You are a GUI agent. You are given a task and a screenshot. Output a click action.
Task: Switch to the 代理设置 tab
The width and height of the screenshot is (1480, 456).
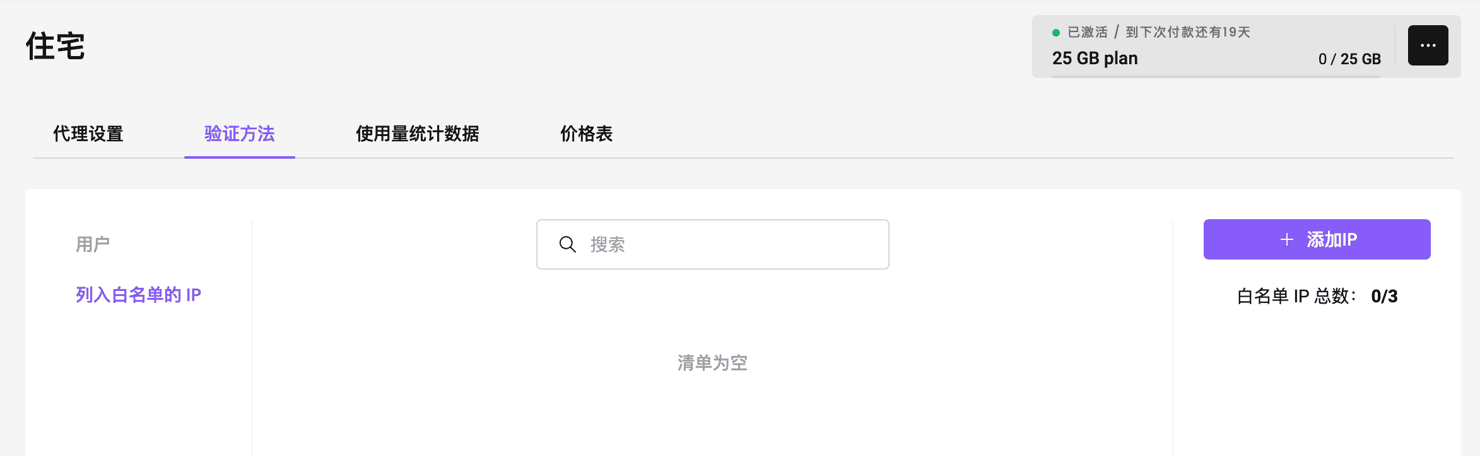[x=88, y=134]
